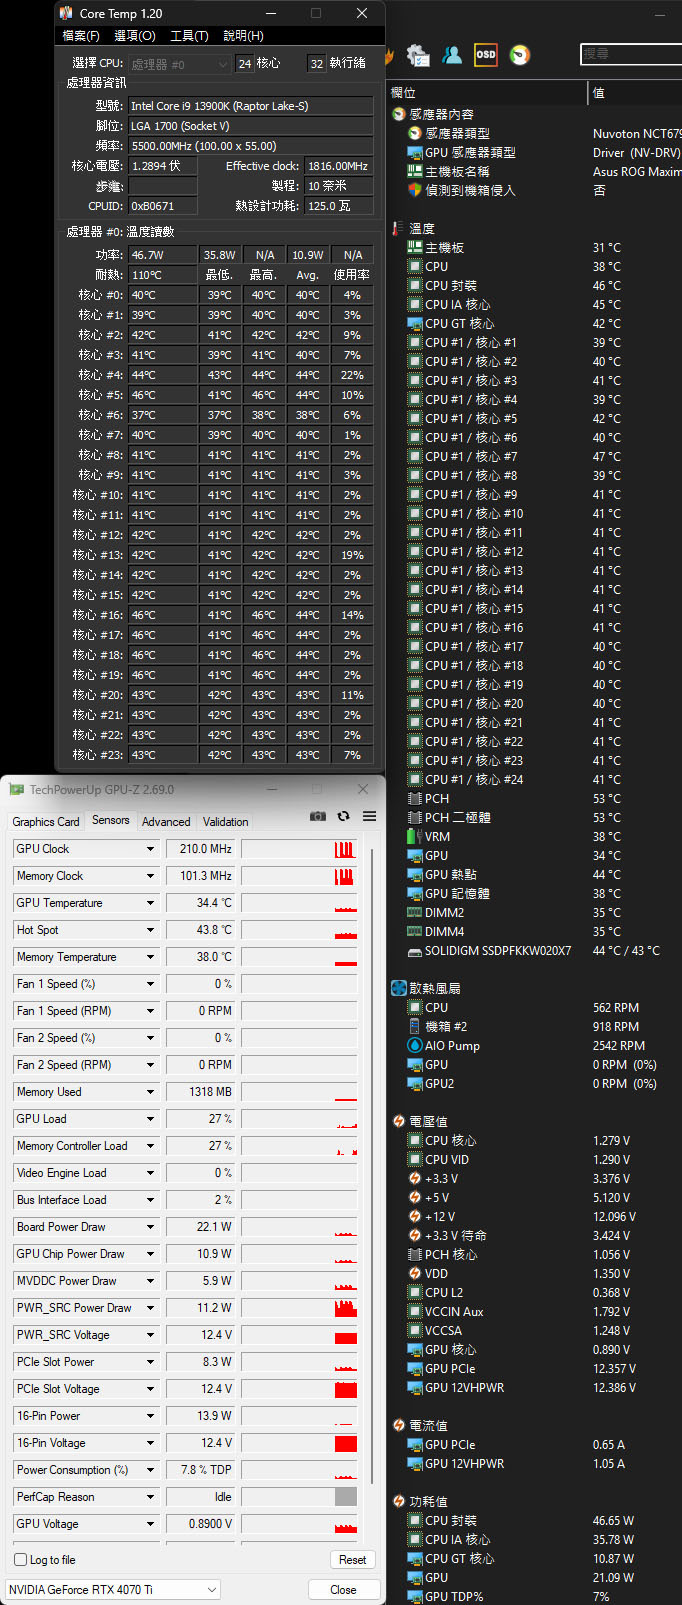Viewport: 682px width, 1605px height.
Task: Open the PerfCap Reason dropdown arrow
Action: (x=150, y=1497)
